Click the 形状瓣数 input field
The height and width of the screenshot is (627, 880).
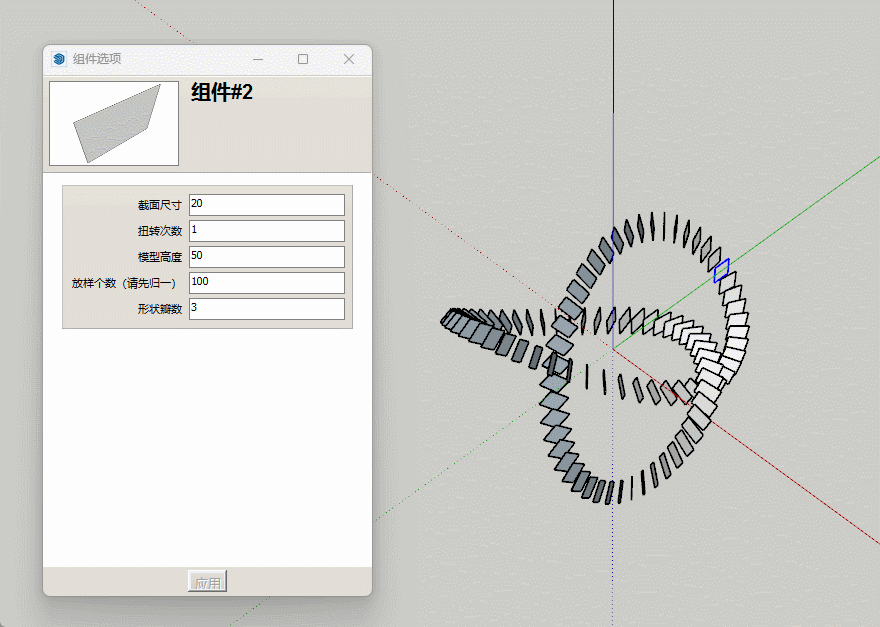(267, 309)
